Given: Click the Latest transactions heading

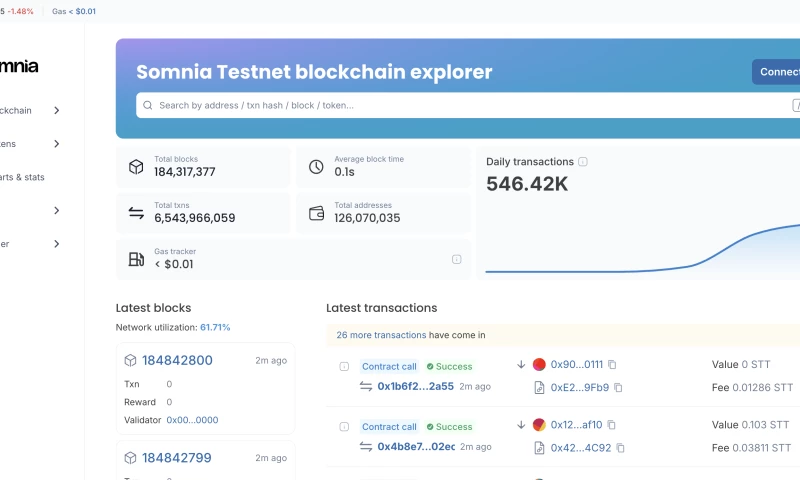Looking at the screenshot, I should (382, 308).
